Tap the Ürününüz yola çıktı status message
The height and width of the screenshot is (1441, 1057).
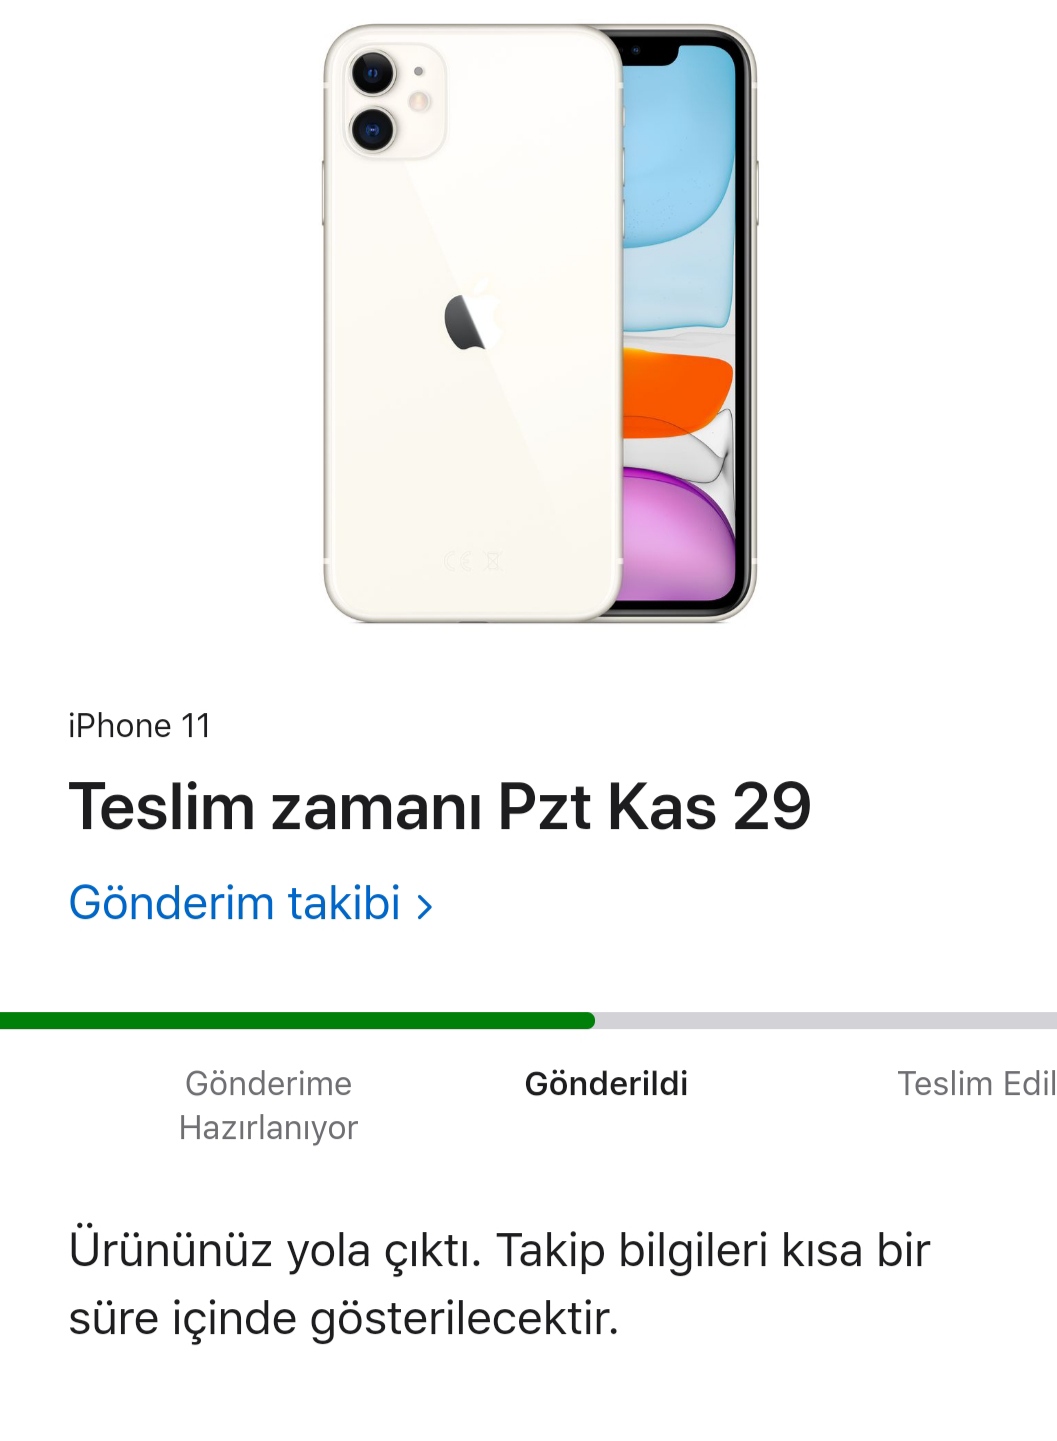pyautogui.click(x=499, y=1284)
